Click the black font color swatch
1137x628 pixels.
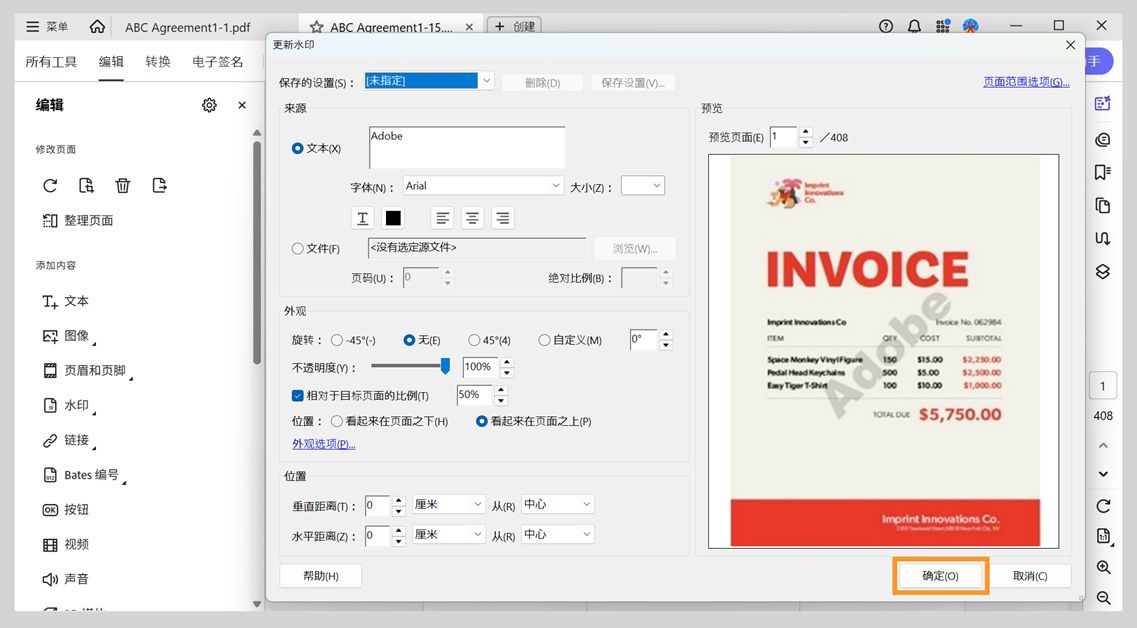392,217
